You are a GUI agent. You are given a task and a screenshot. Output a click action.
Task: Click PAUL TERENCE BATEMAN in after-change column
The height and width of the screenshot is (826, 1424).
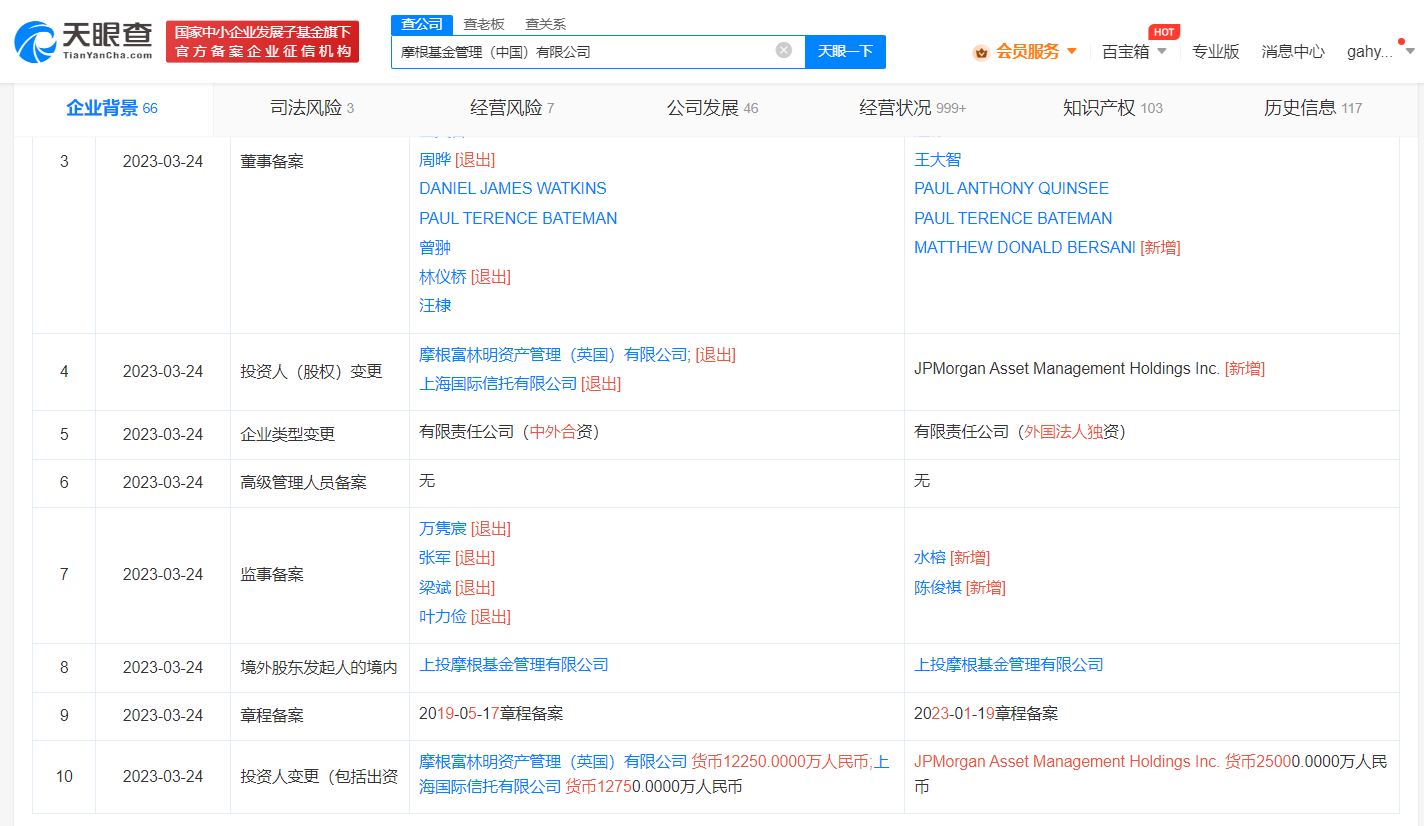tap(1013, 218)
